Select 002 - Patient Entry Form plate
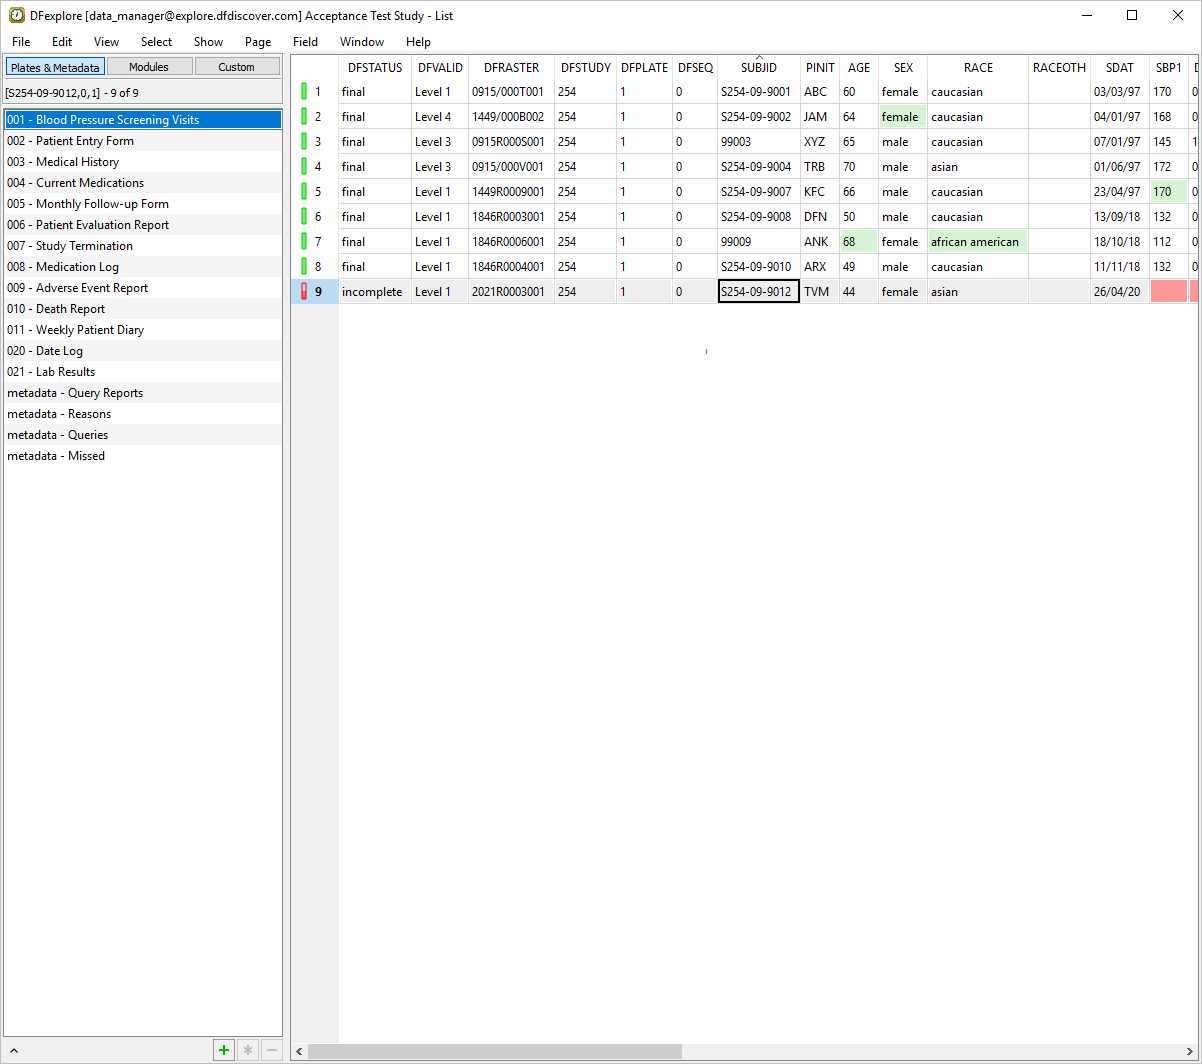Screen dimensions: 1202x1064 tap(70, 141)
